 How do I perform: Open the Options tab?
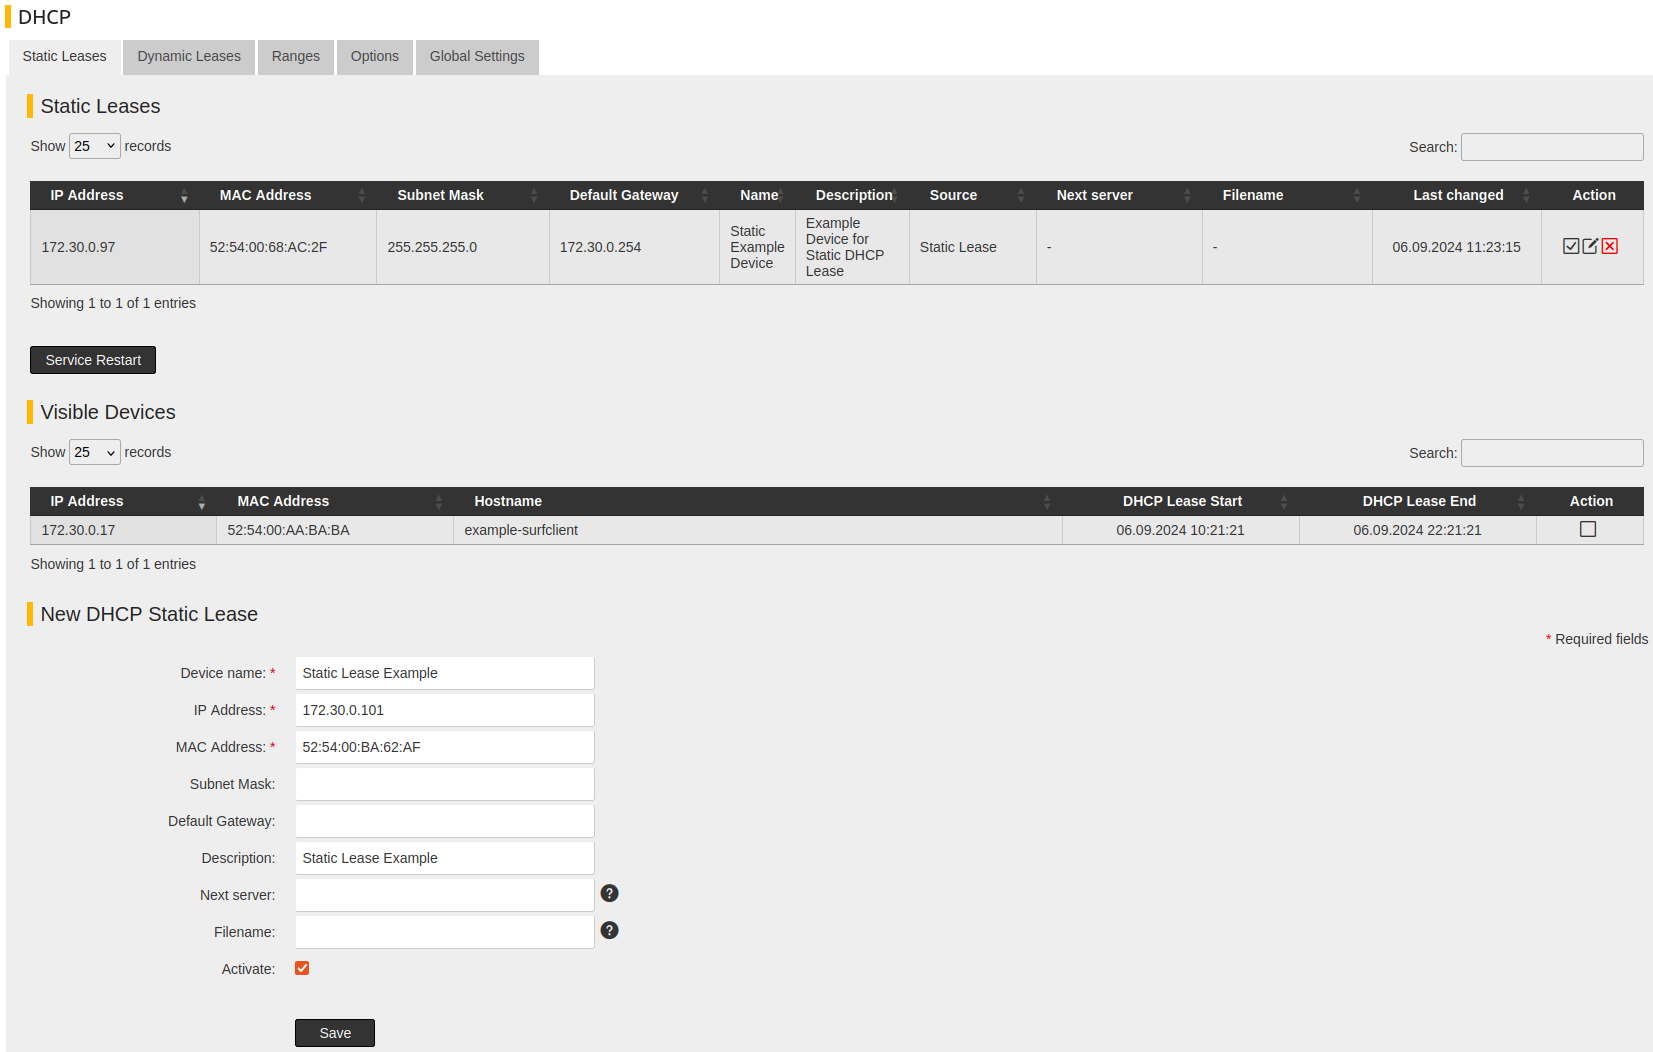375,56
